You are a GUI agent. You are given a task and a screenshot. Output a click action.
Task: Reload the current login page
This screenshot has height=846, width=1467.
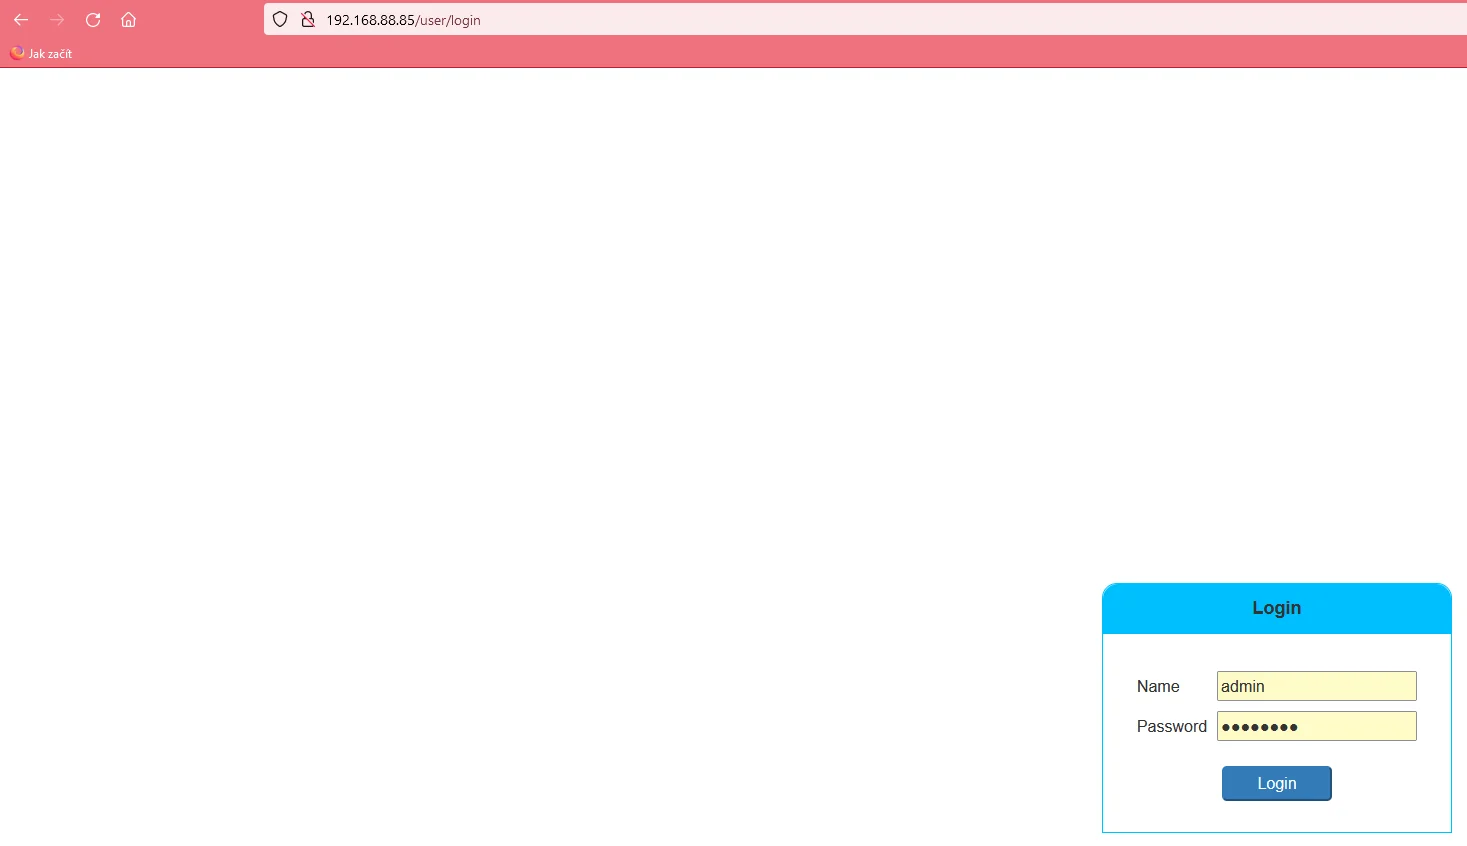point(93,20)
